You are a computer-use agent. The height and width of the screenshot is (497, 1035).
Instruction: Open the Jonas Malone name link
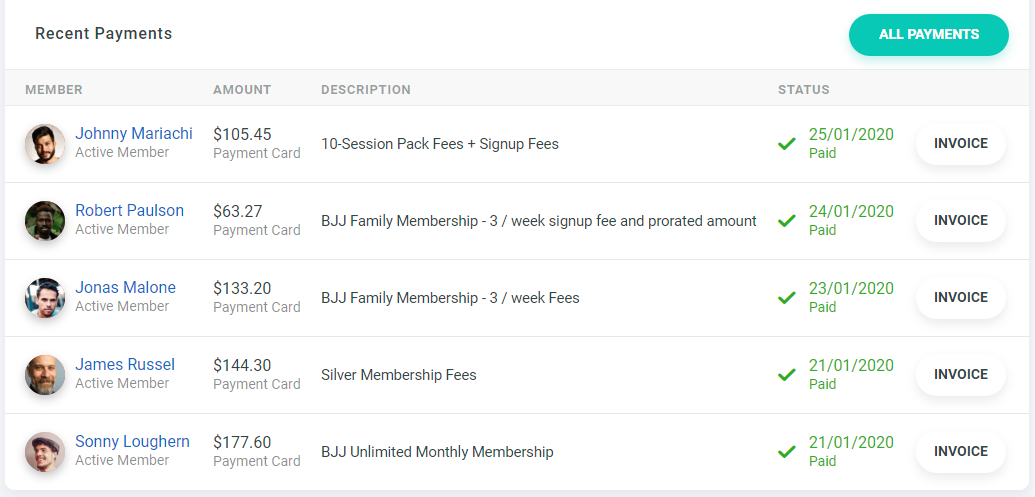point(125,288)
